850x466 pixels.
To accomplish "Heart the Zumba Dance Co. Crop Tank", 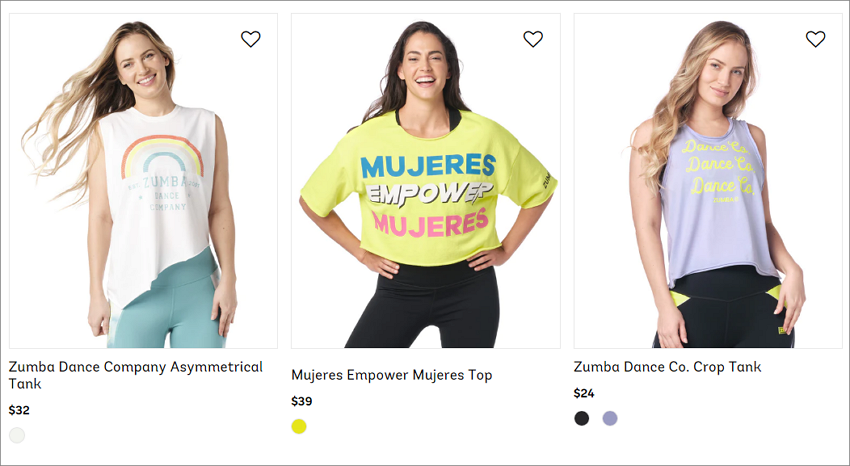I will 815,39.
